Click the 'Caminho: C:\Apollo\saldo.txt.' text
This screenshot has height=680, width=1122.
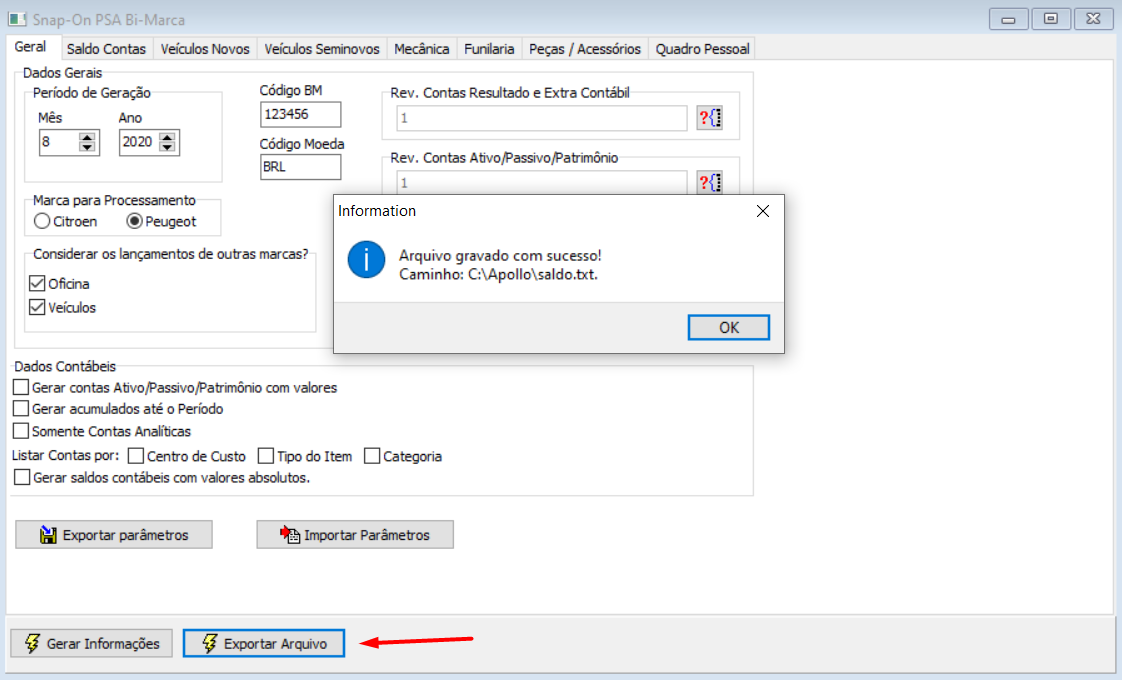tap(498, 274)
